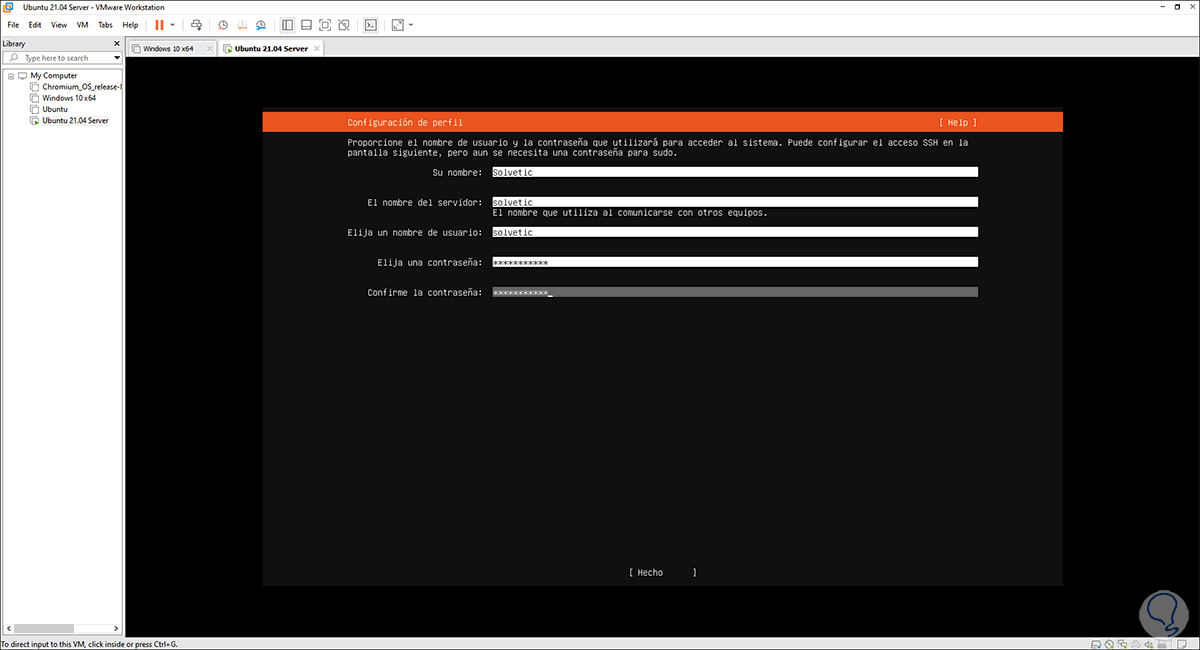
Task: Collapse the My Computer tree node
Action: [x=10, y=76]
